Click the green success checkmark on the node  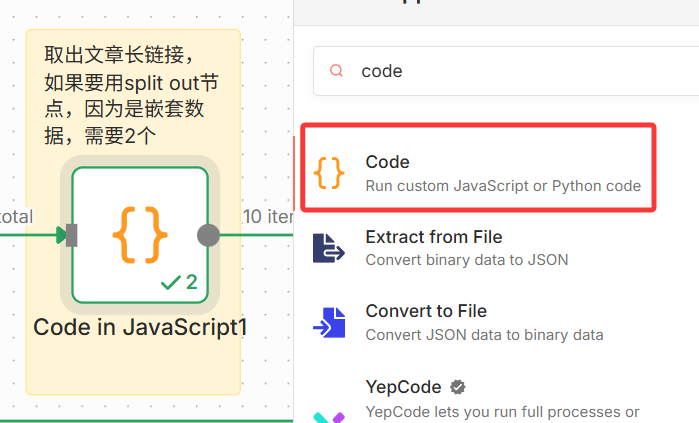170,284
